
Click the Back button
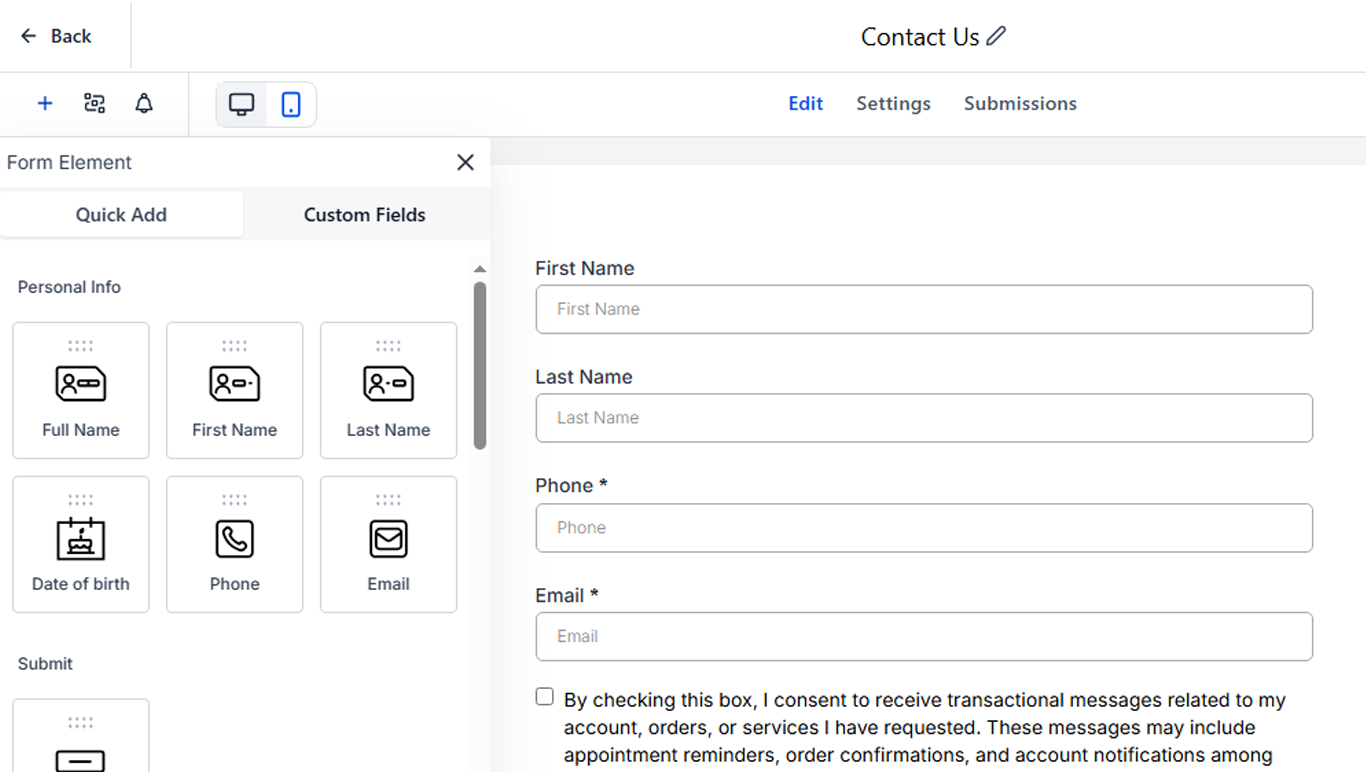(x=56, y=36)
